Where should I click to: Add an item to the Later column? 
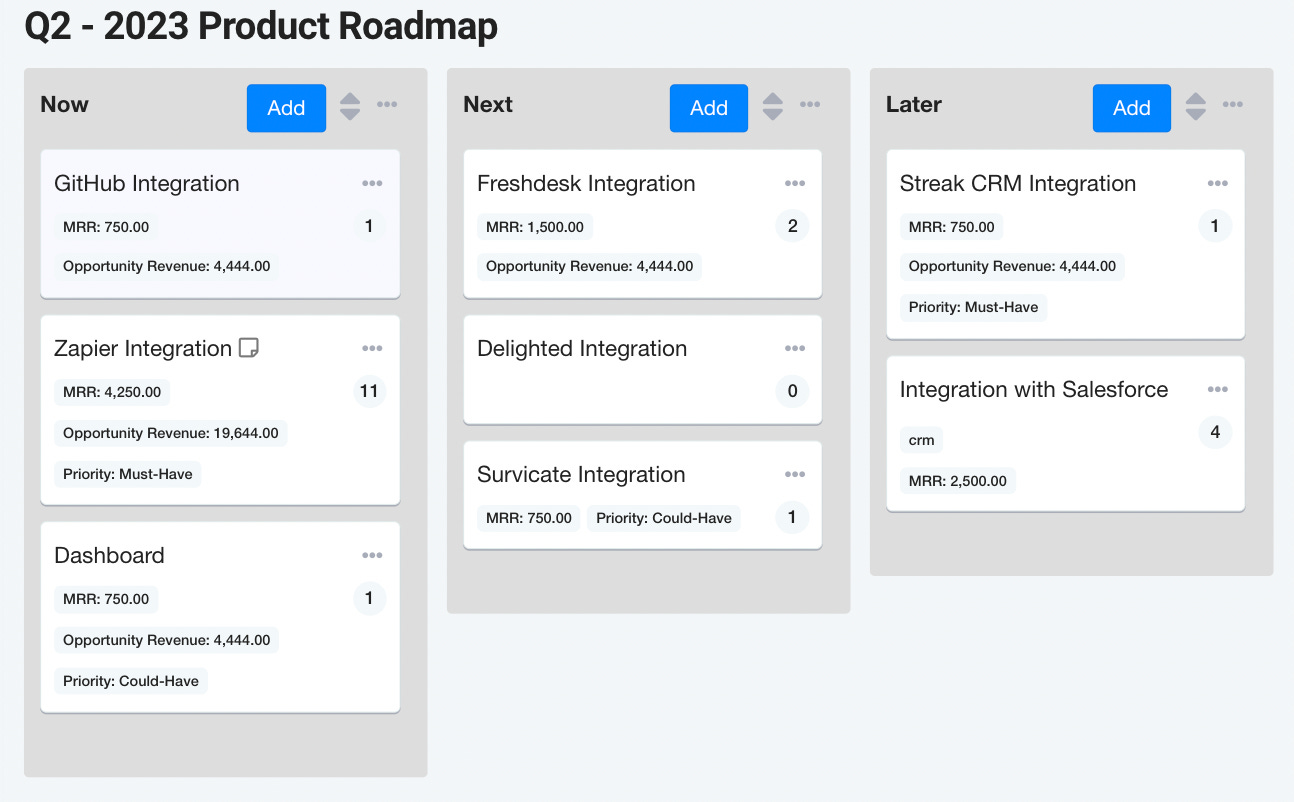(x=1132, y=108)
